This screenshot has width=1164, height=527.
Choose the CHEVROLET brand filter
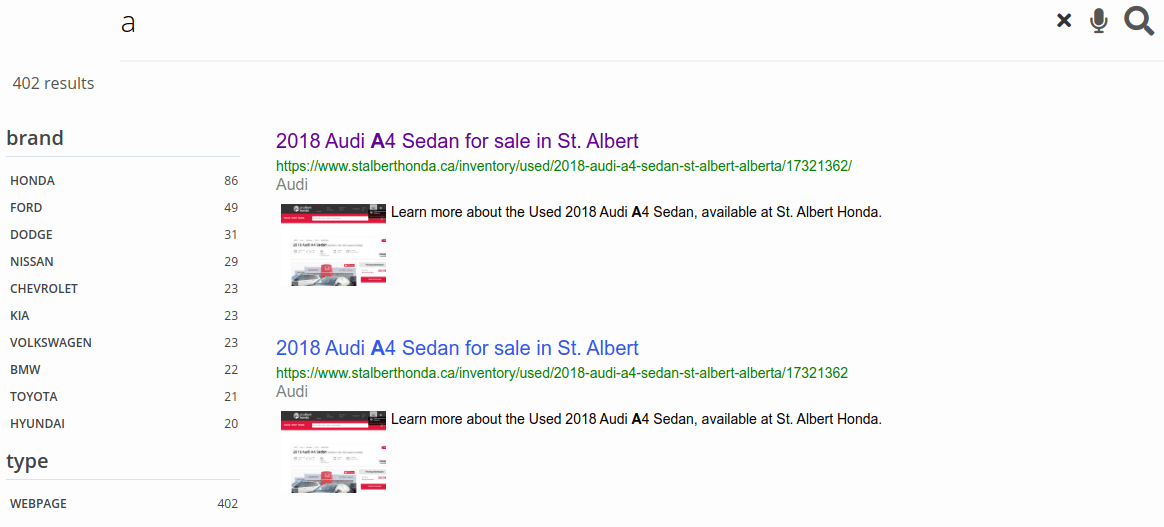coord(44,289)
